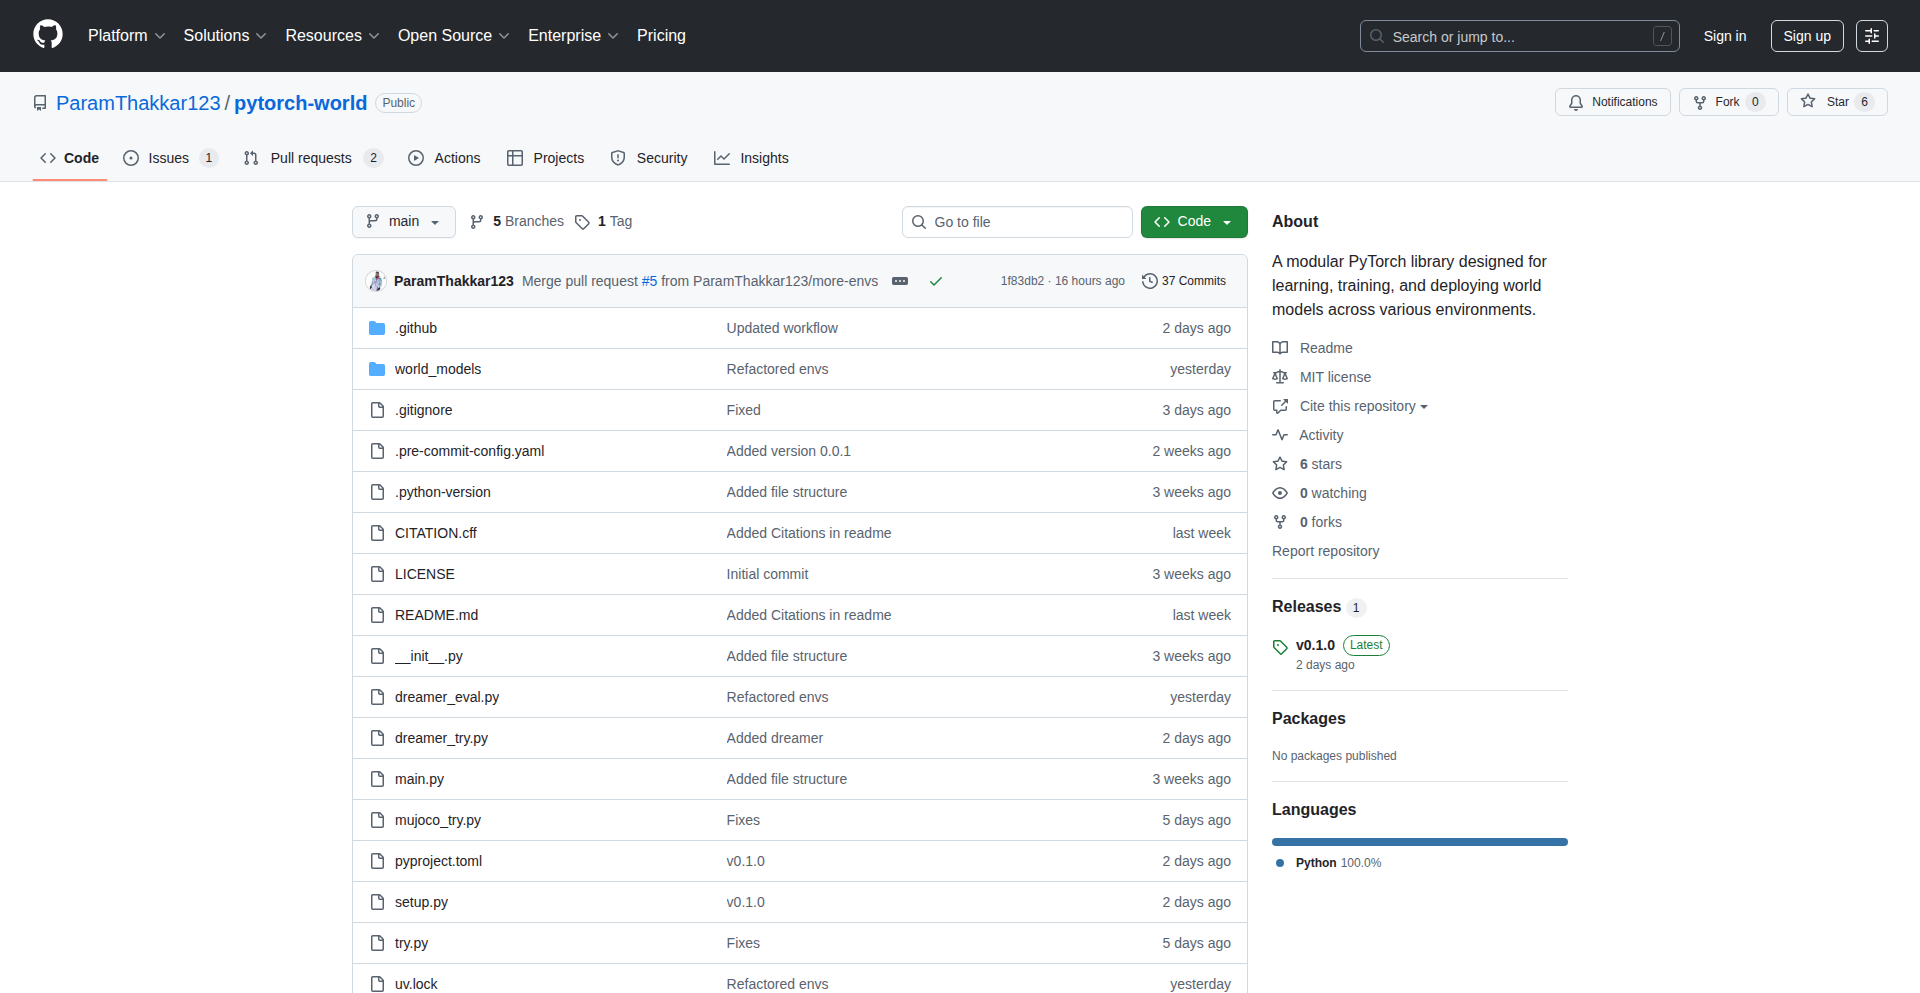Viewport: 1920px width, 993px height.
Task: Open the Issues tab via its circle icon
Action: tap(131, 158)
